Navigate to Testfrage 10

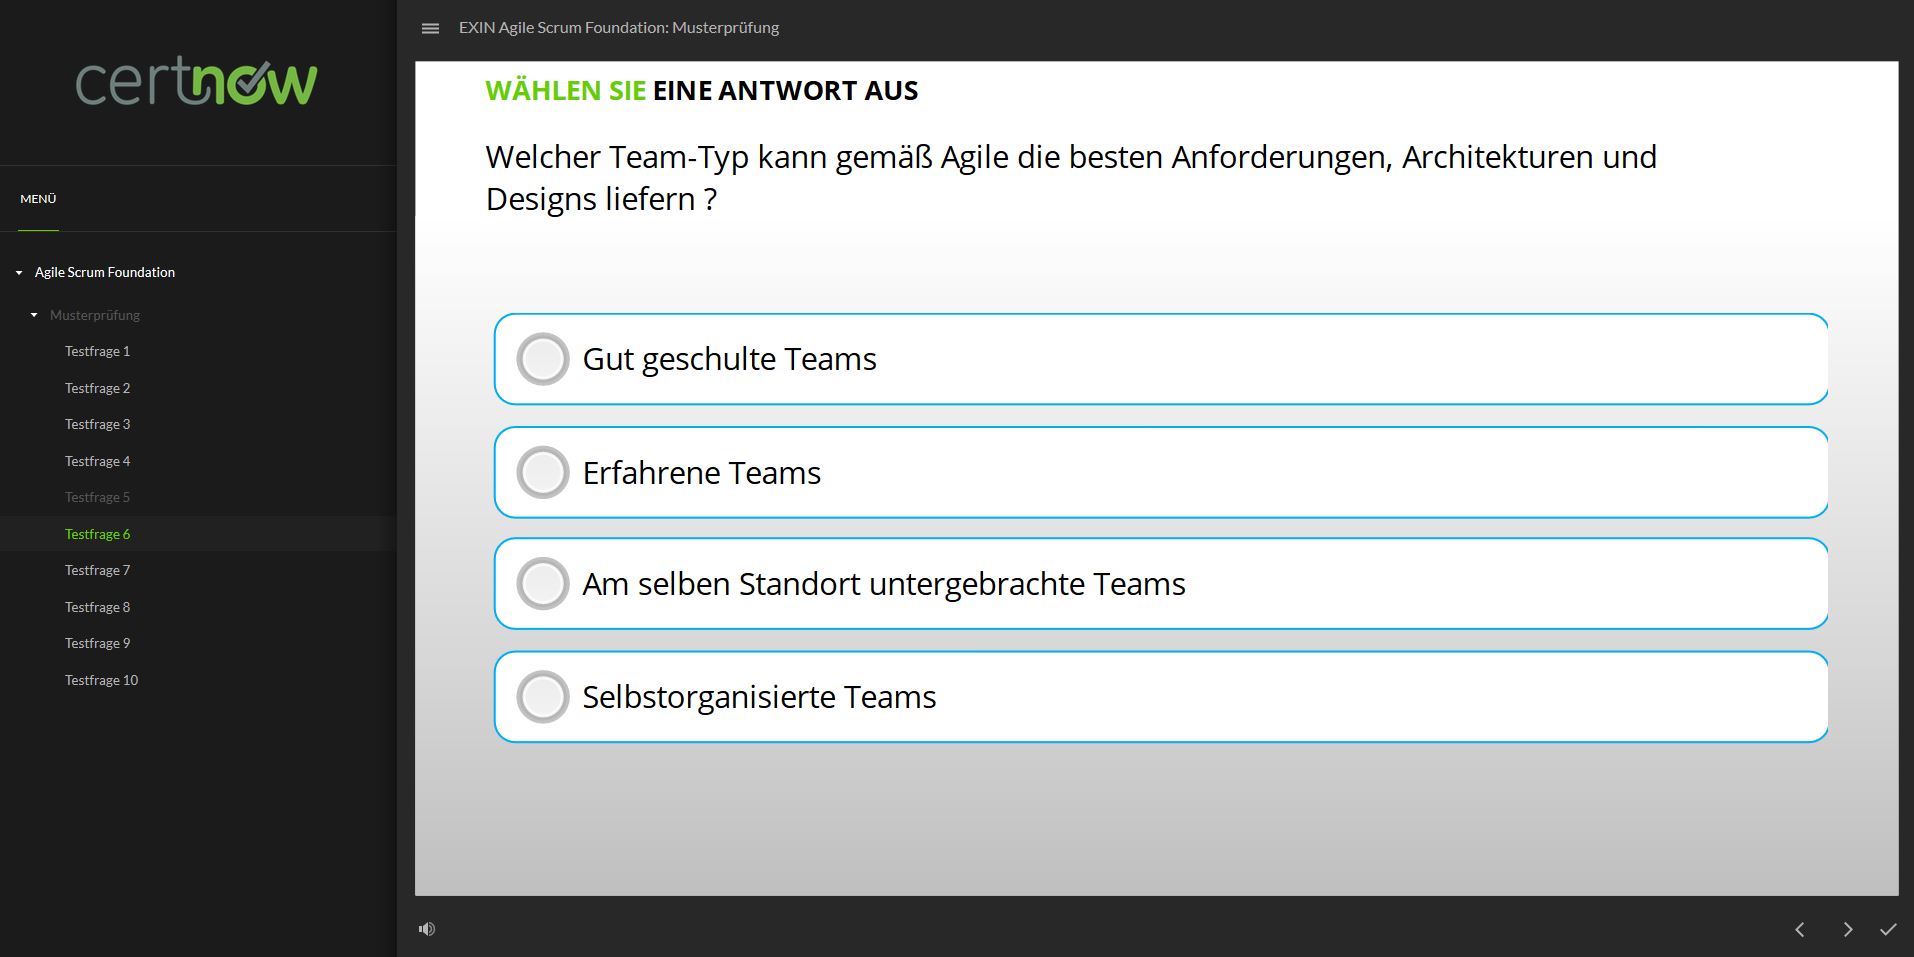click(101, 680)
